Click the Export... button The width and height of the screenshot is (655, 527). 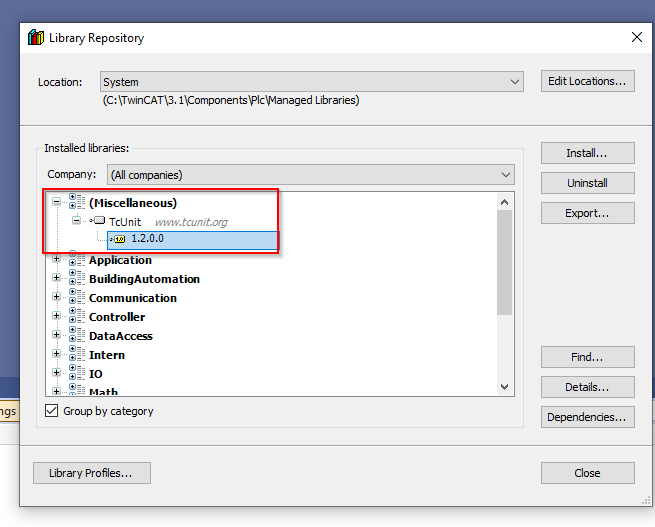tap(588, 213)
